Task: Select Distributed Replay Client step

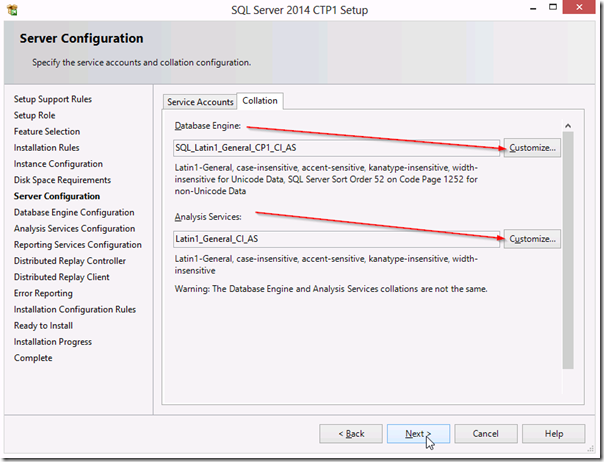Action: [x=62, y=277]
